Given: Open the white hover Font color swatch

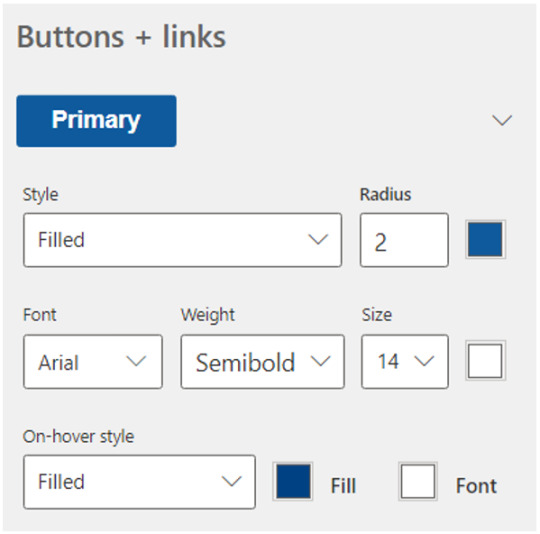Looking at the screenshot, I should pyautogui.click(x=418, y=481).
